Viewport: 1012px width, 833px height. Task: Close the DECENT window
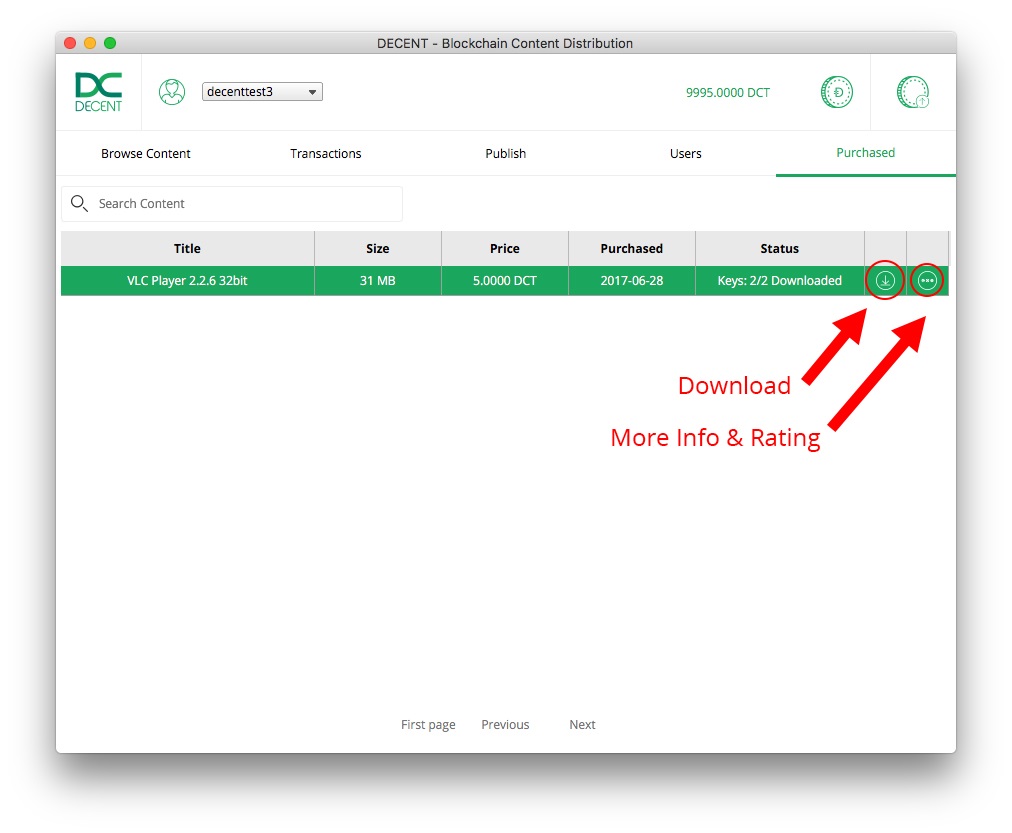pos(70,43)
